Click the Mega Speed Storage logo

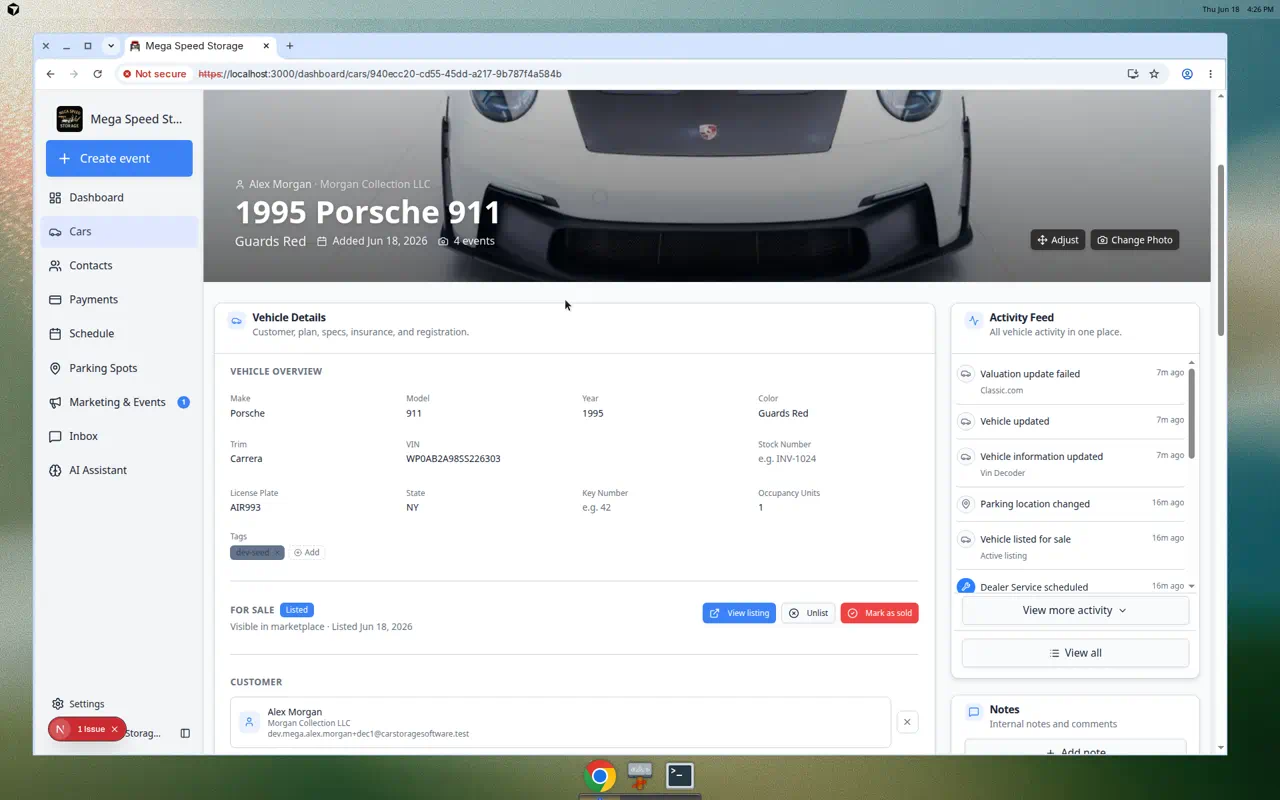[69, 119]
